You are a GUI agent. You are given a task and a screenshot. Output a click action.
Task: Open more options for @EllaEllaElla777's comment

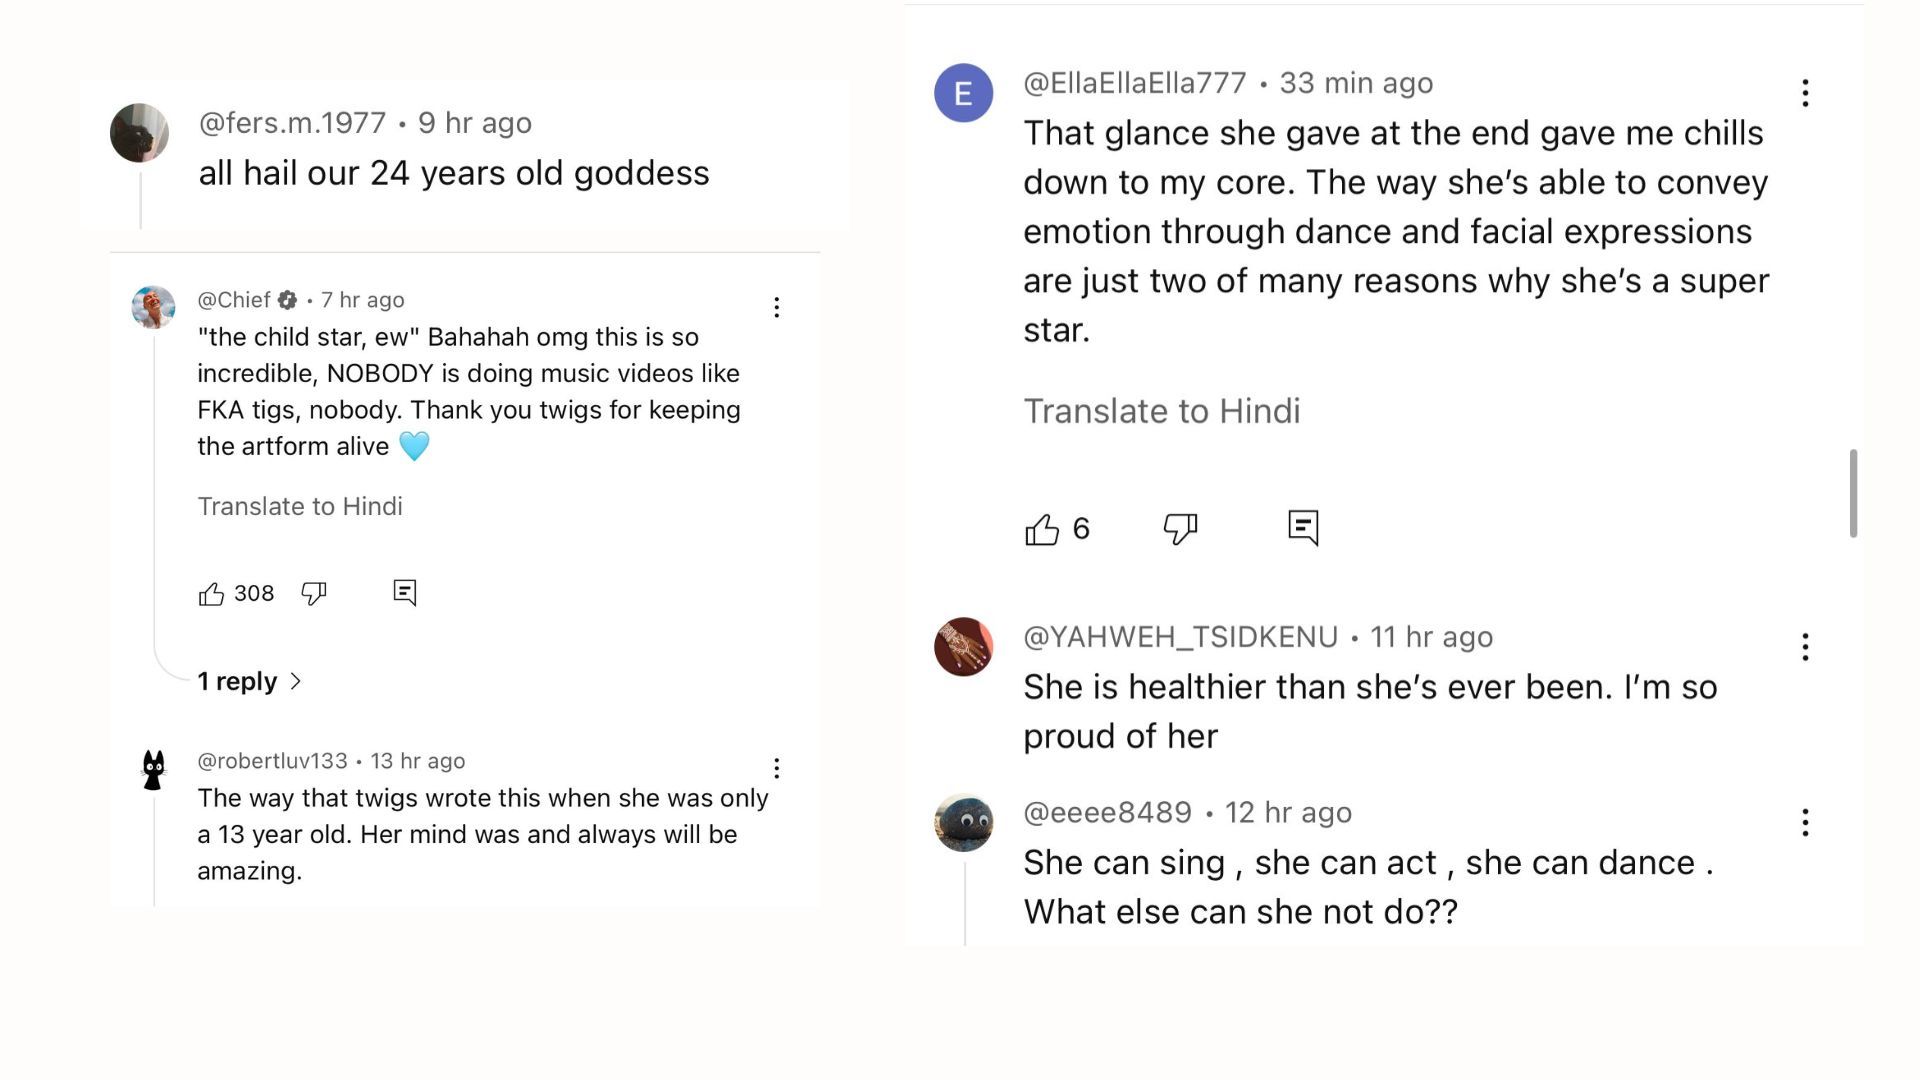pyautogui.click(x=1805, y=93)
